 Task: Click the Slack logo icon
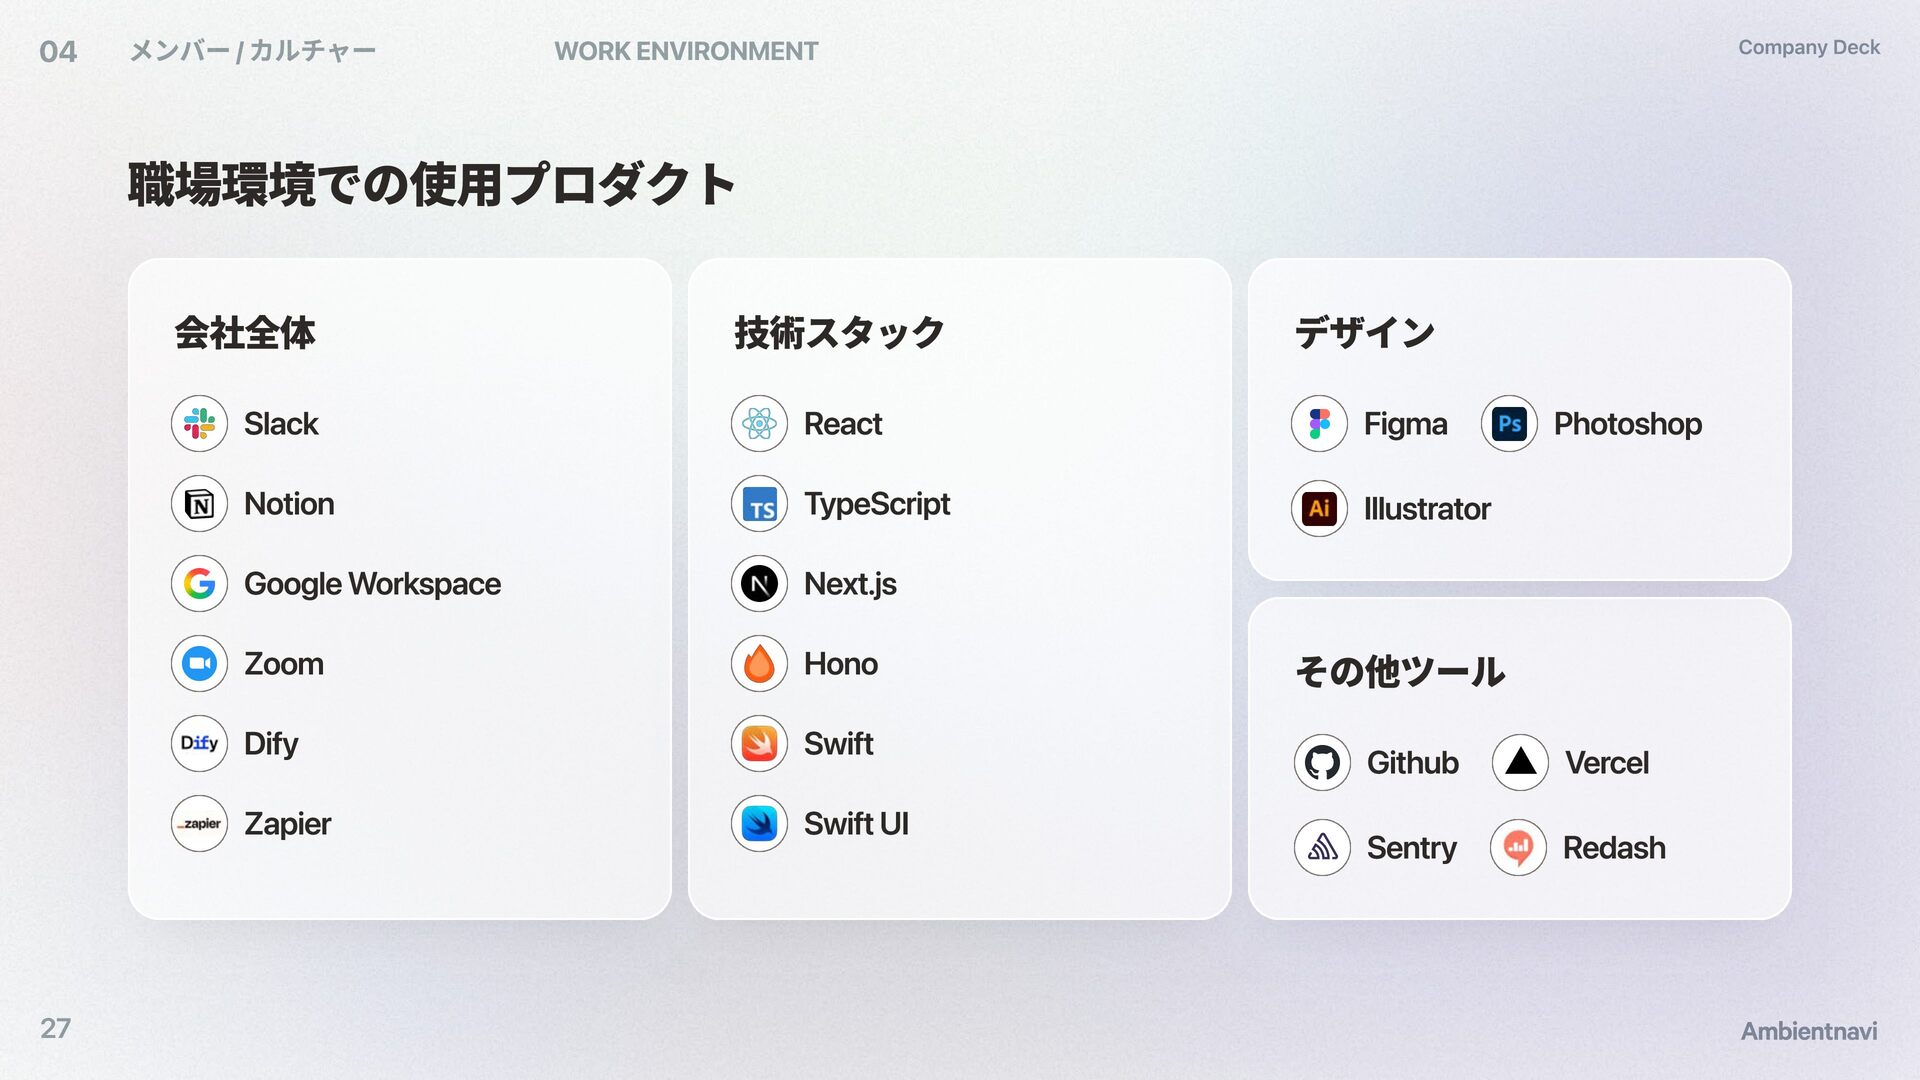[199, 424]
